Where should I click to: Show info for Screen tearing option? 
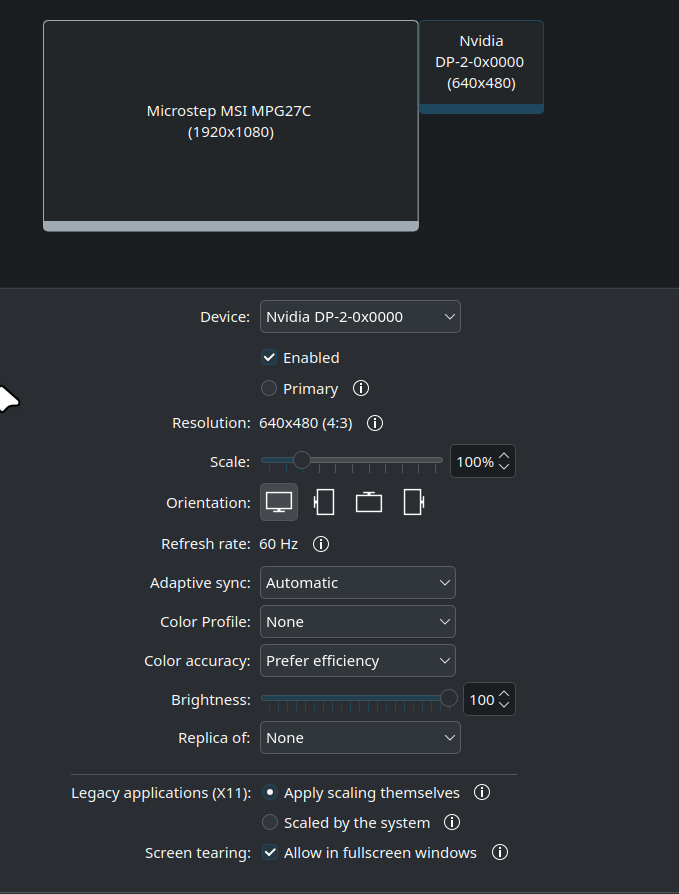pyautogui.click(x=500, y=852)
